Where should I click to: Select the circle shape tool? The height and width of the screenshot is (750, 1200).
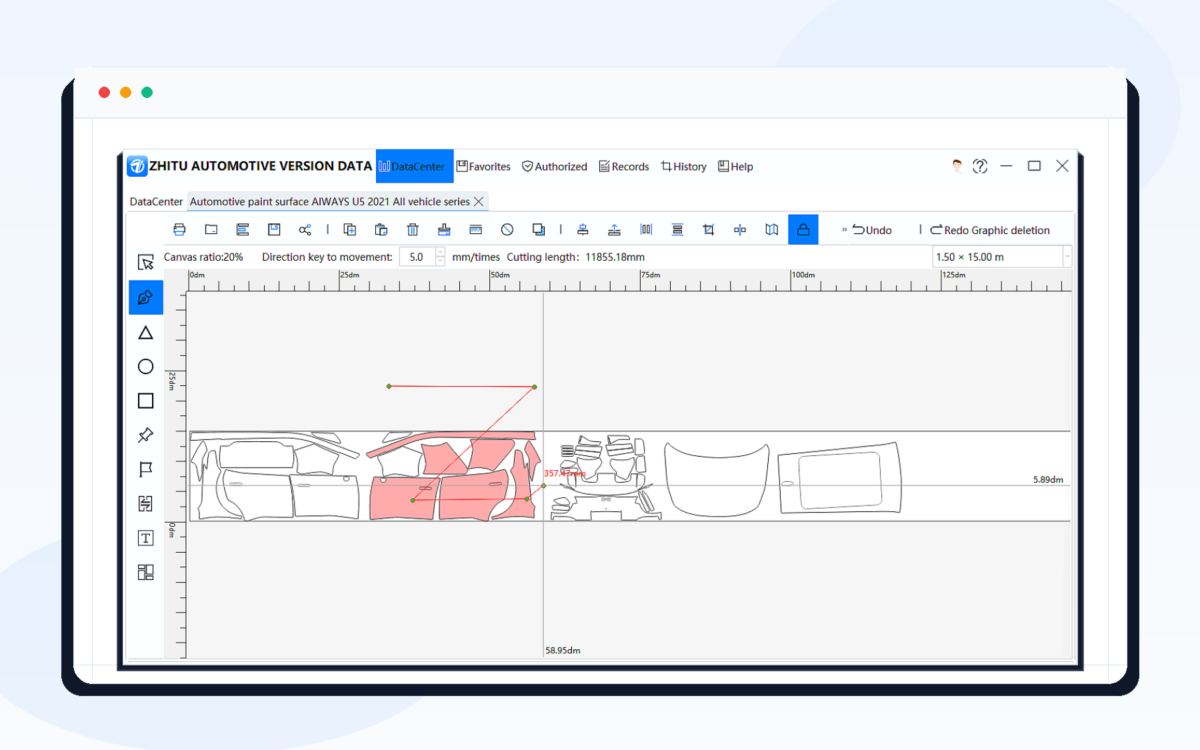coord(146,366)
